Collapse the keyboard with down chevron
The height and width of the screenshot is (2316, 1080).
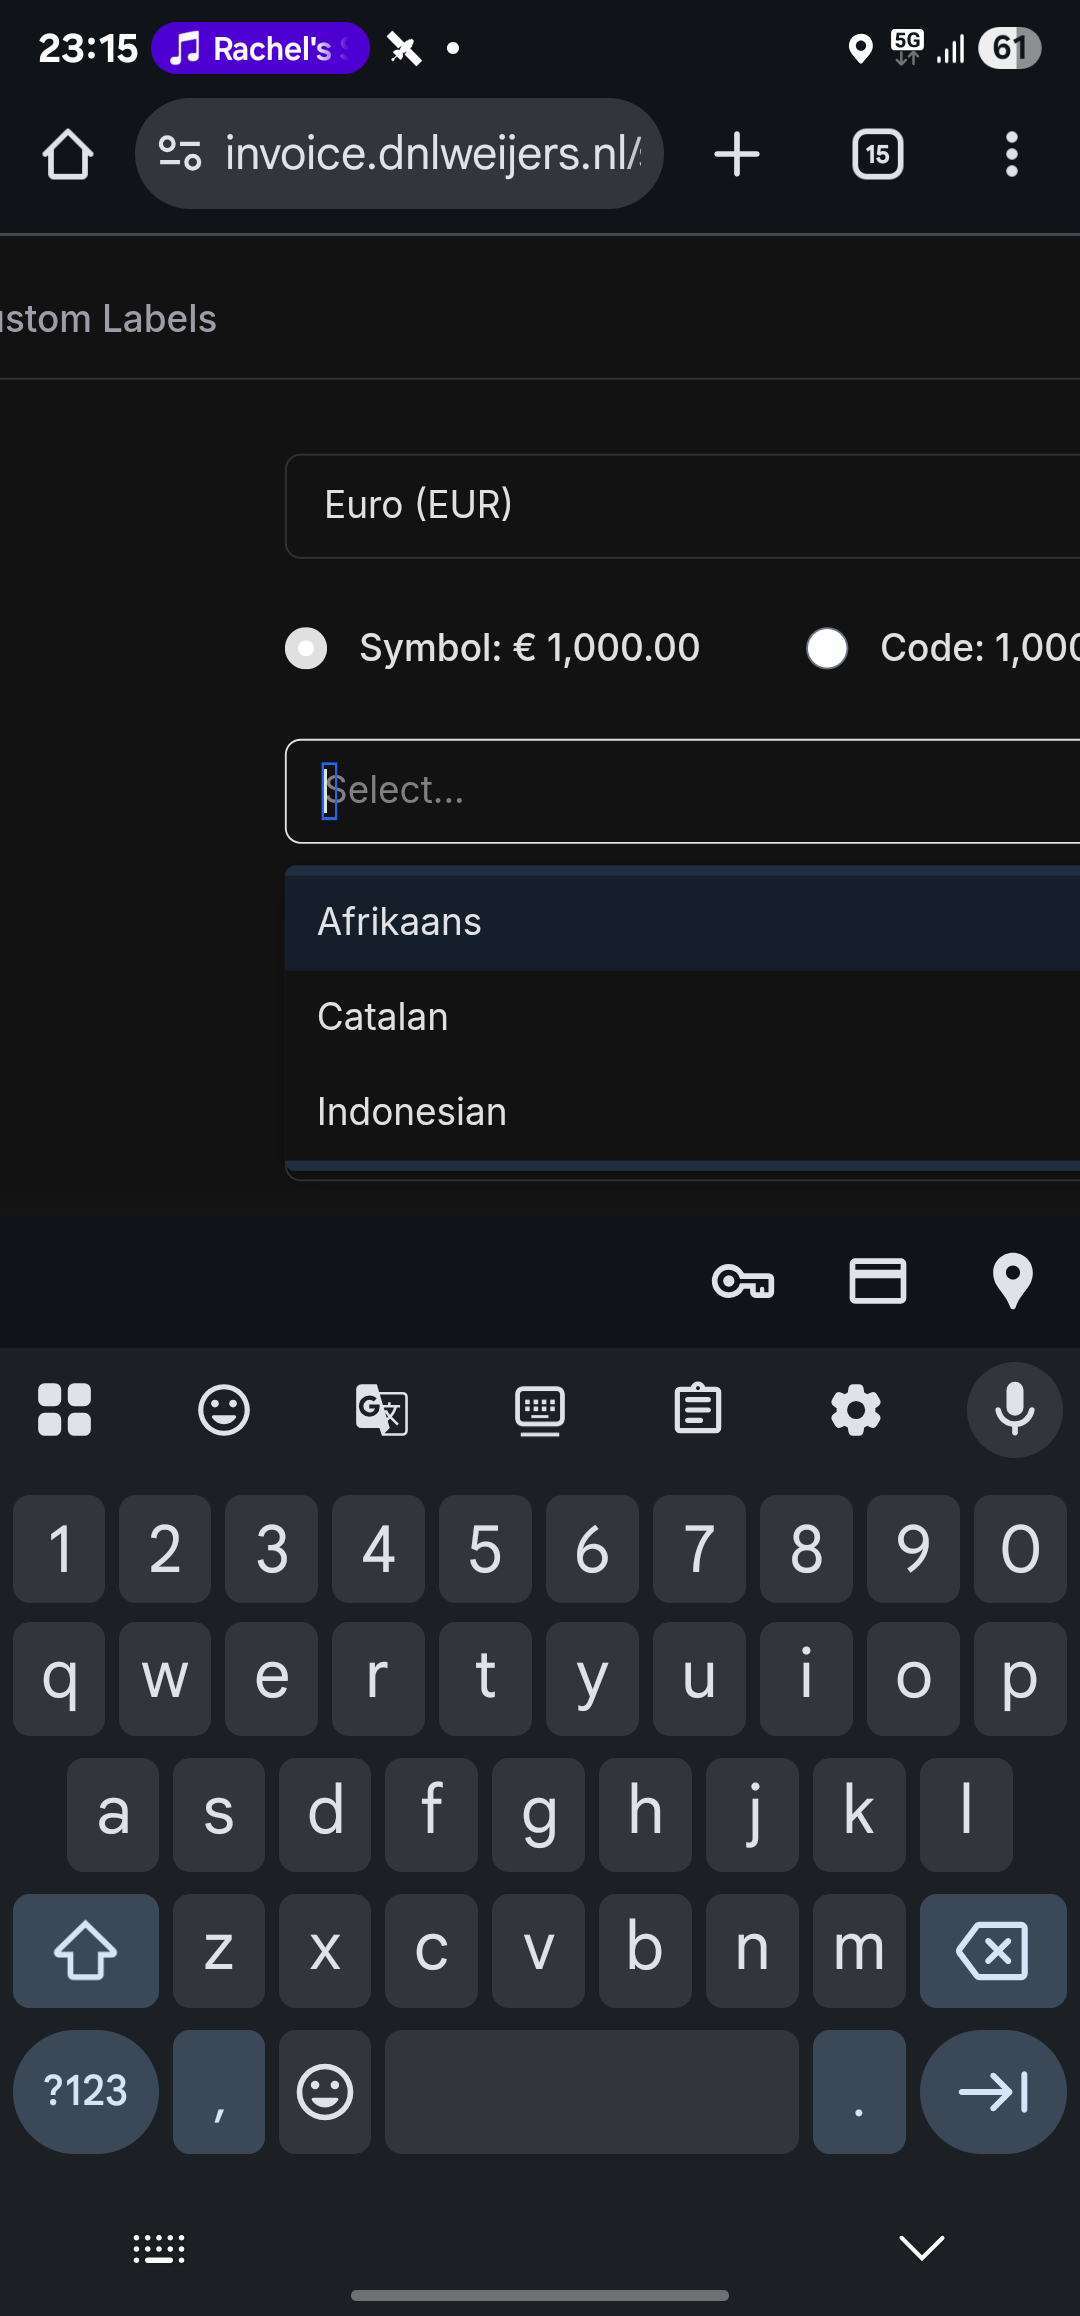pyautogui.click(x=921, y=2248)
